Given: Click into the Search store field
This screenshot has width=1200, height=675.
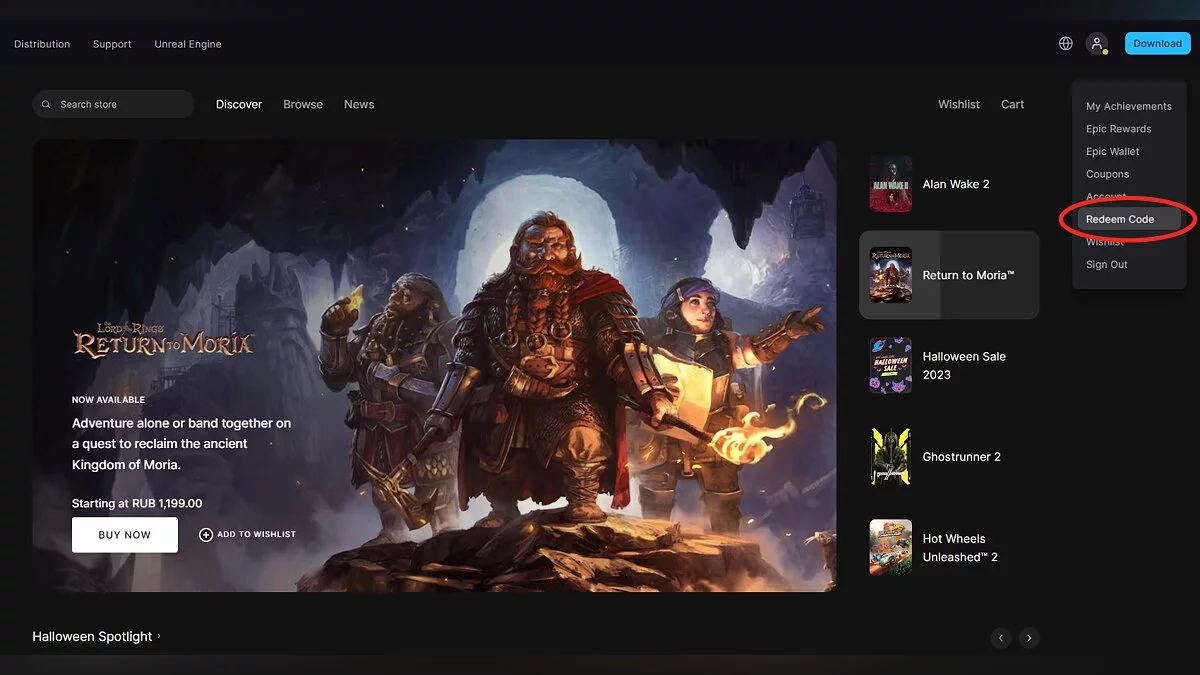Looking at the screenshot, I should pos(120,104).
